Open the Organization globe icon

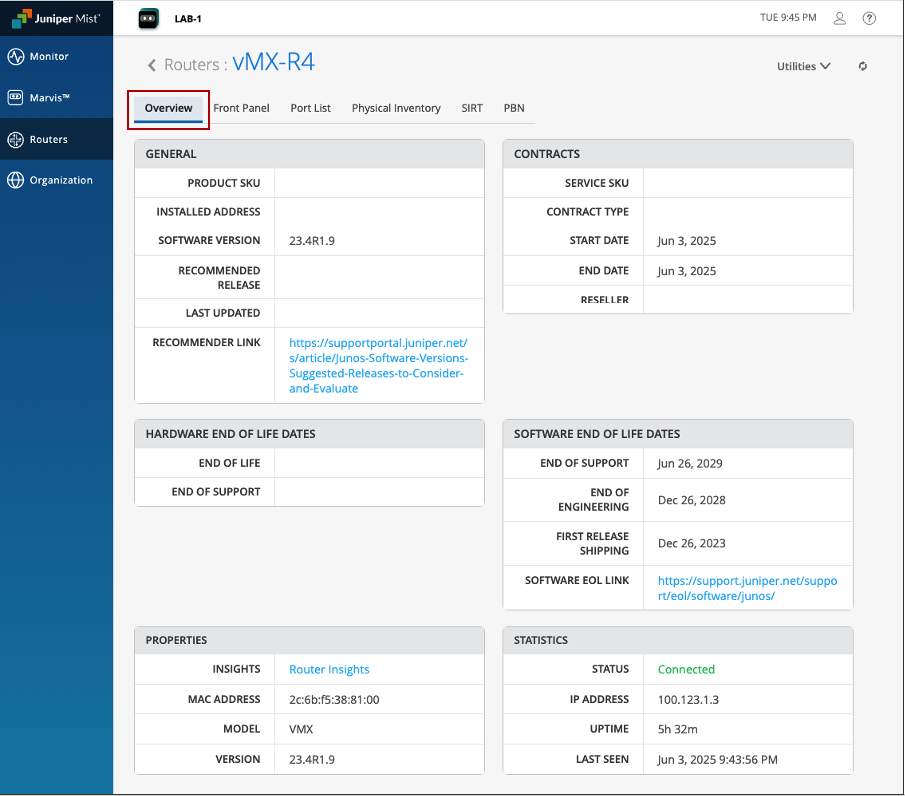[15, 181]
